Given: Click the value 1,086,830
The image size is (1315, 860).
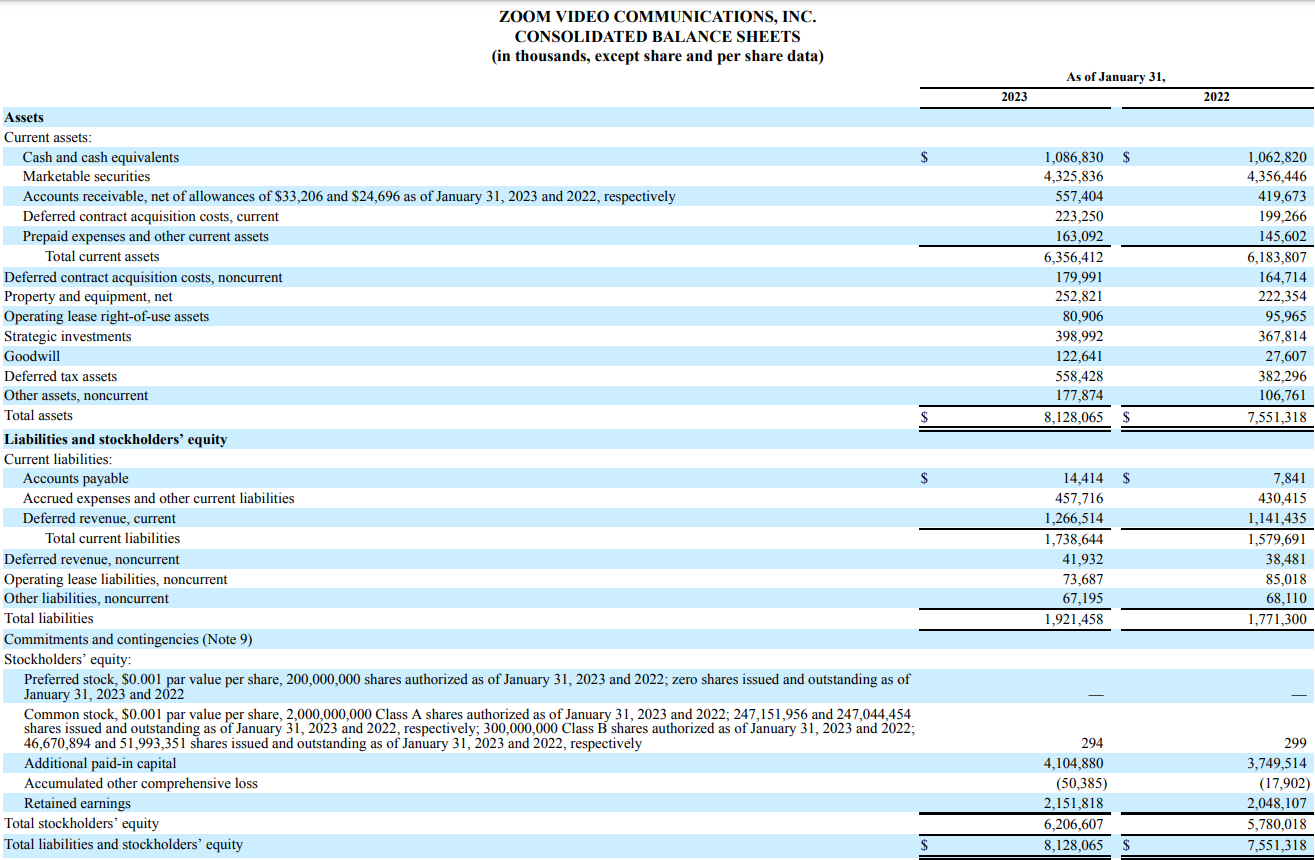Looking at the screenshot, I should 1073,157.
